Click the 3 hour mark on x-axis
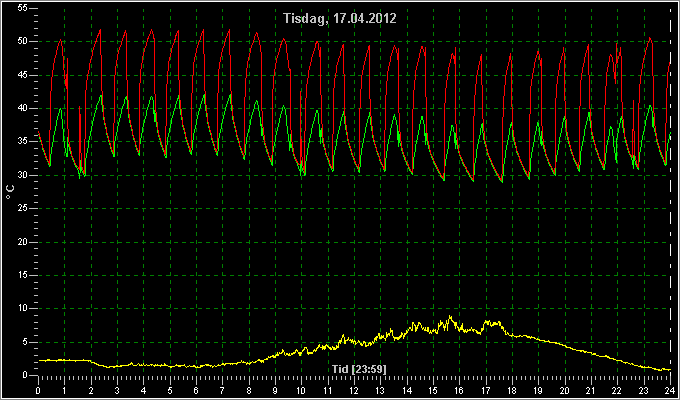The height and width of the screenshot is (400, 680). [117, 390]
